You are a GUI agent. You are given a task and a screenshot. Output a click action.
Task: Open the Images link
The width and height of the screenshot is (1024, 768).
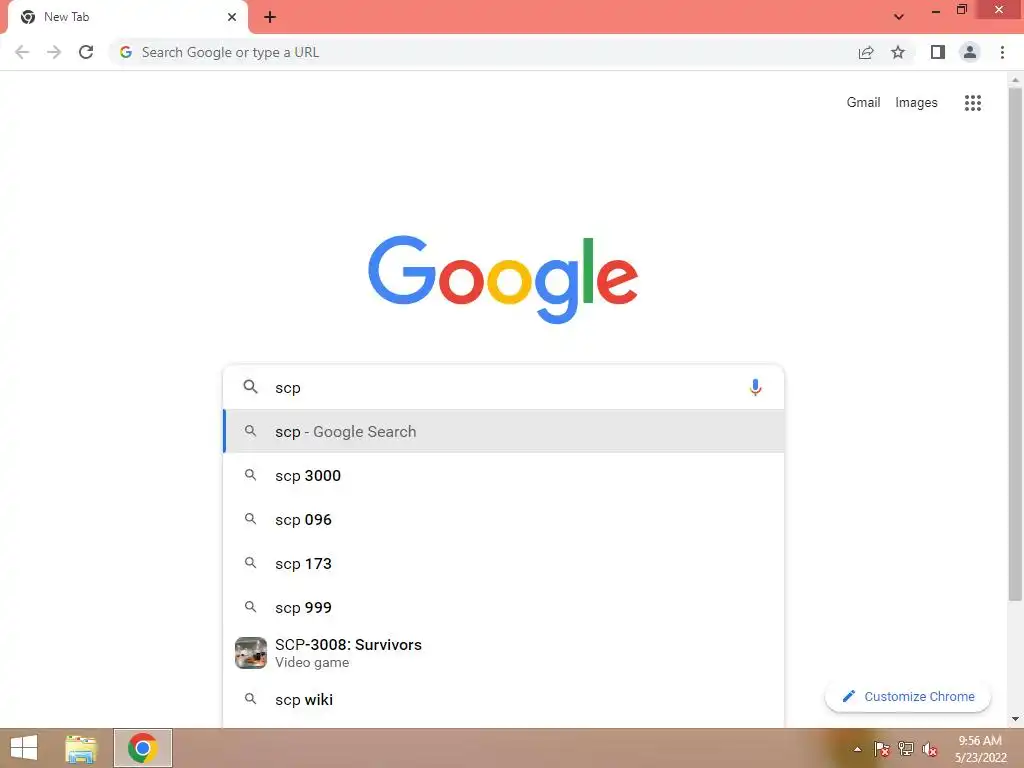(916, 103)
